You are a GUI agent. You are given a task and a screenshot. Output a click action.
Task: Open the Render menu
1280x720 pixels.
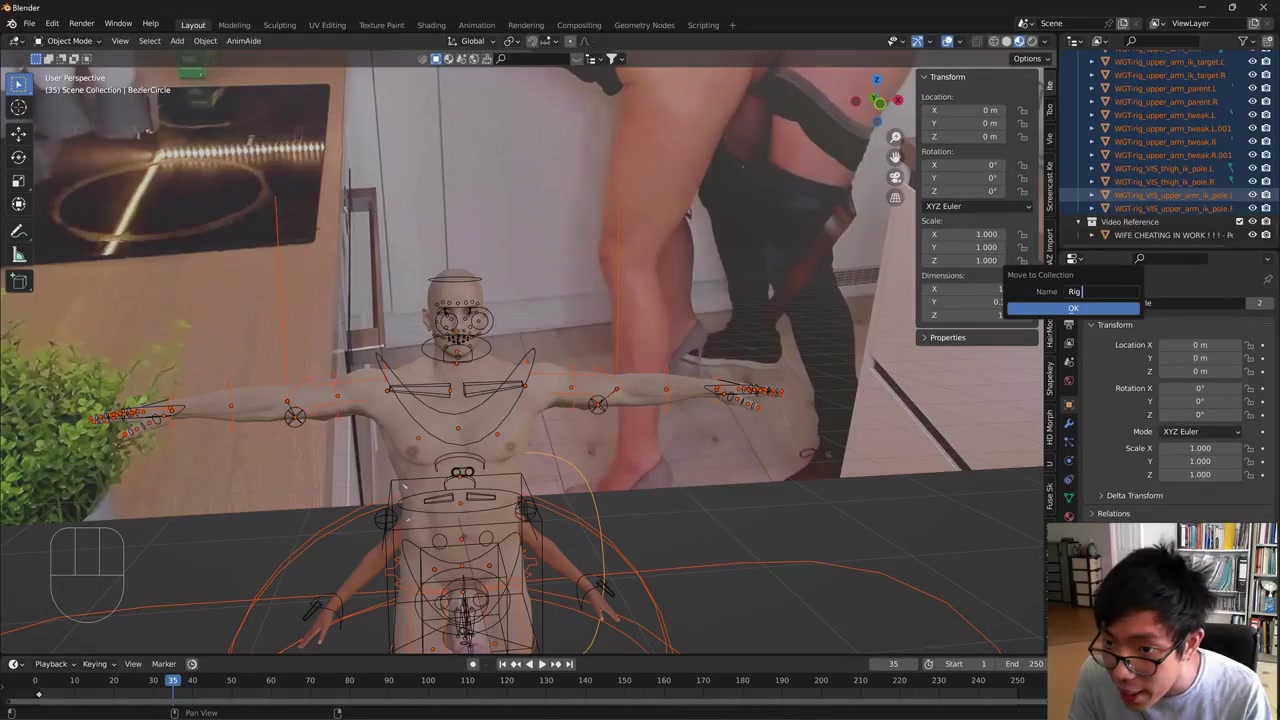coord(81,23)
